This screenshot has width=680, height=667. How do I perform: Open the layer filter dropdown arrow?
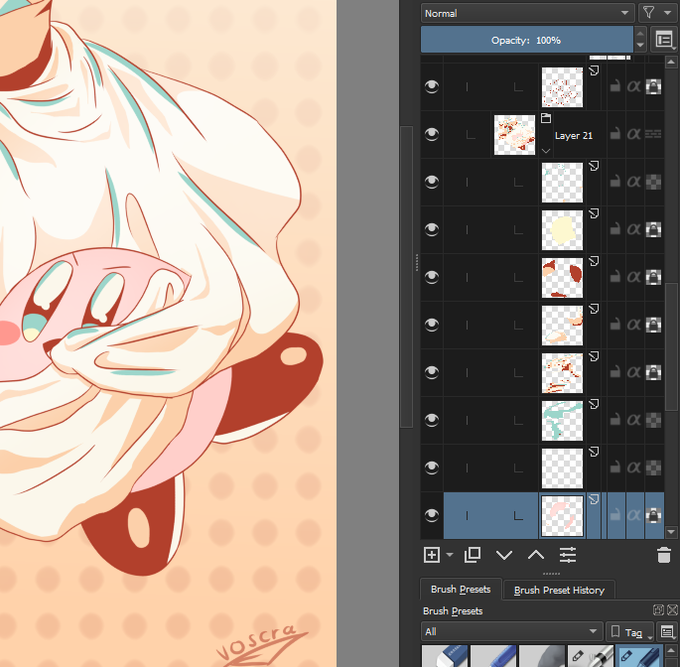668,13
